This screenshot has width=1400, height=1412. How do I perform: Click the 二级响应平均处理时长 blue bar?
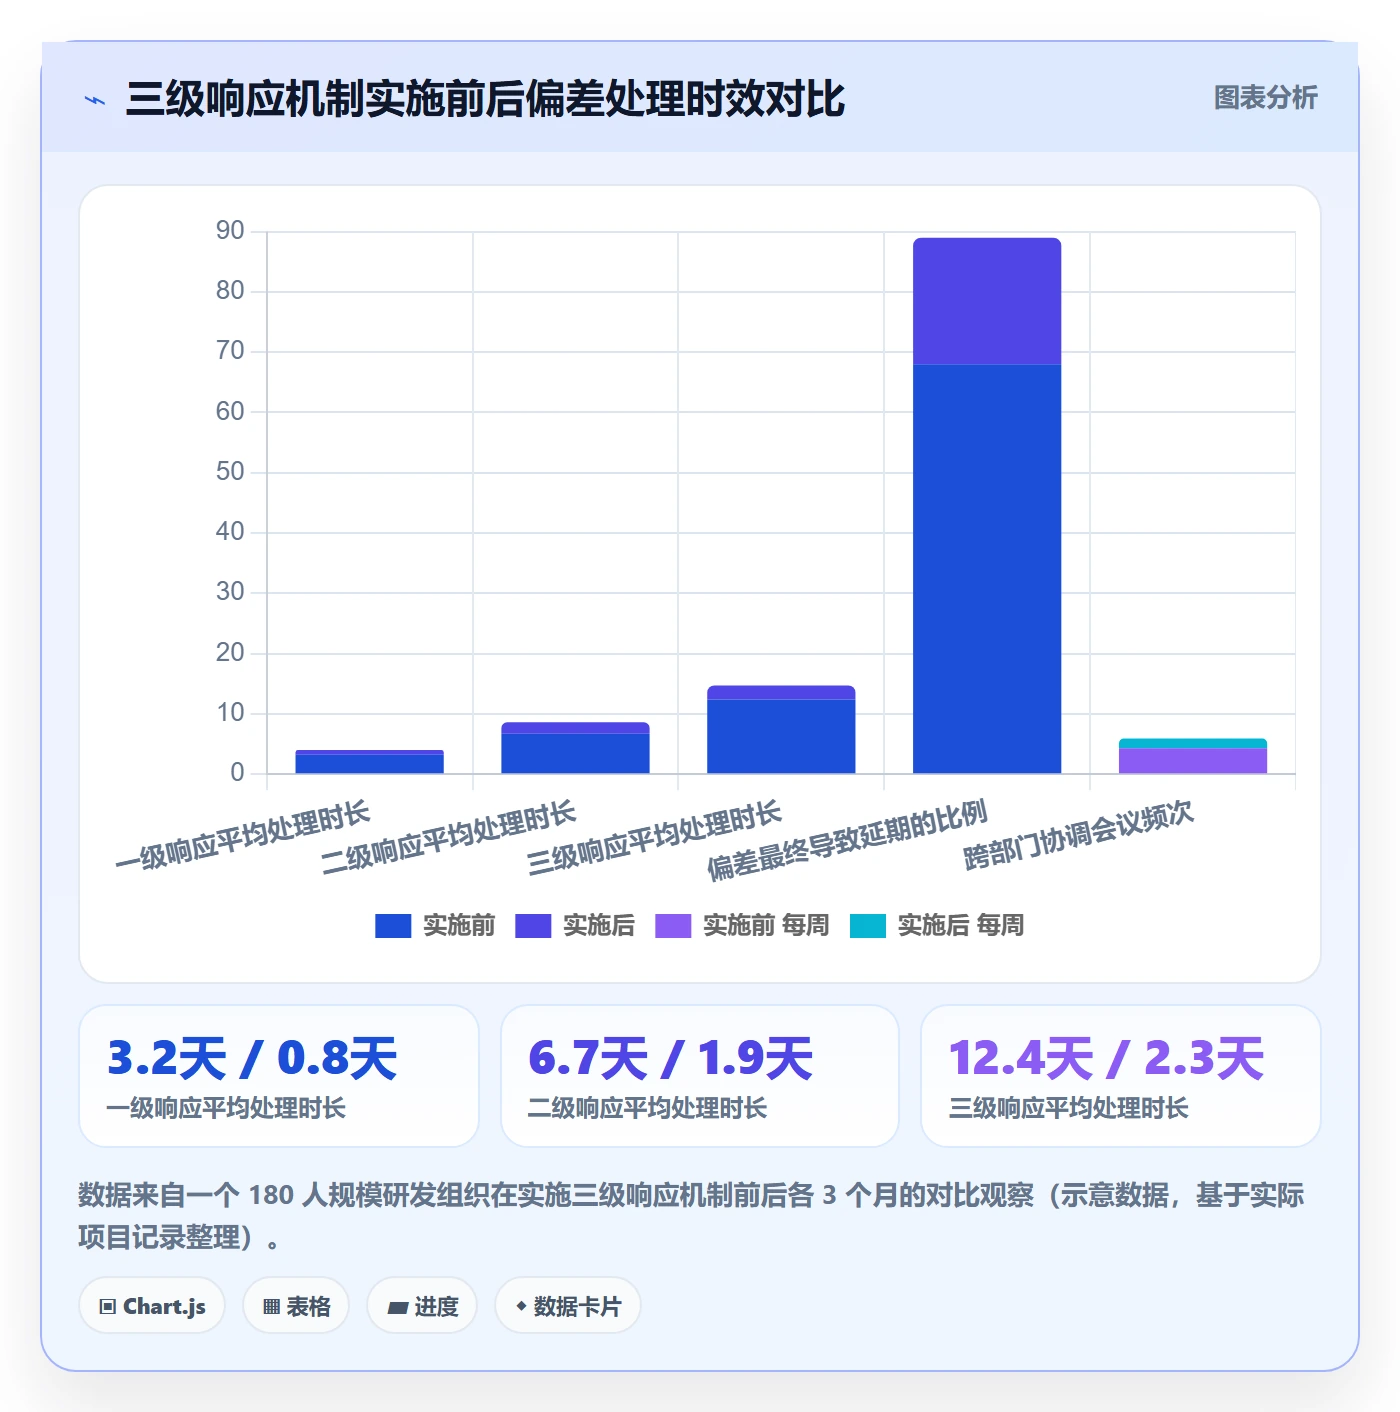point(575,753)
